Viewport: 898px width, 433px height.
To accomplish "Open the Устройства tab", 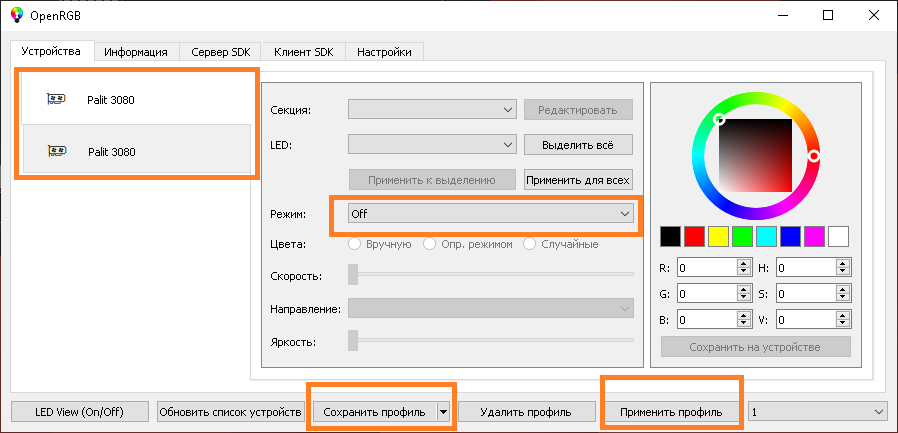I will tap(52, 51).
